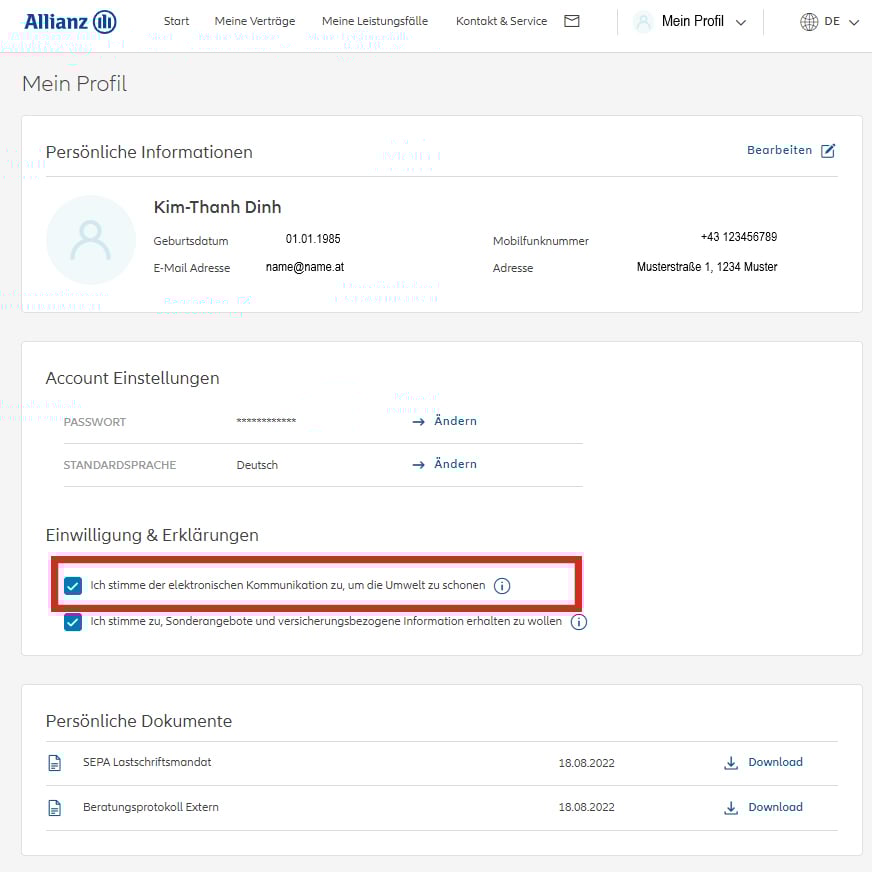The height and width of the screenshot is (872, 872).
Task: Click the globe language icon
Action: [x=809, y=22]
